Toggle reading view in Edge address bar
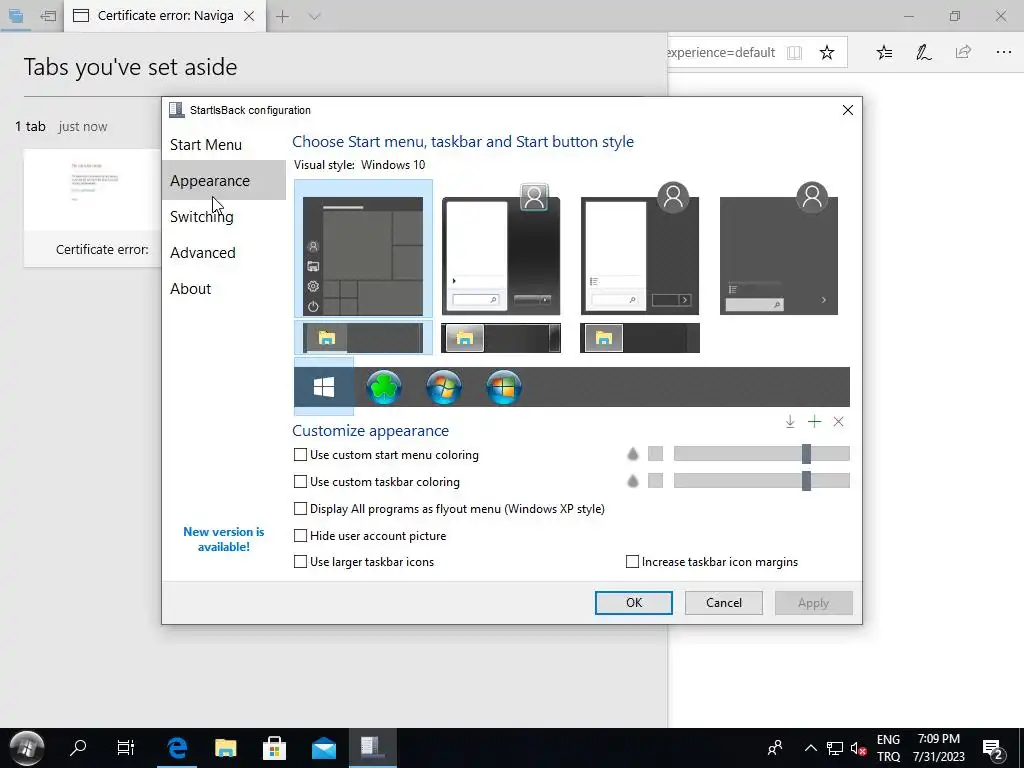The image size is (1024, 768). tap(794, 52)
